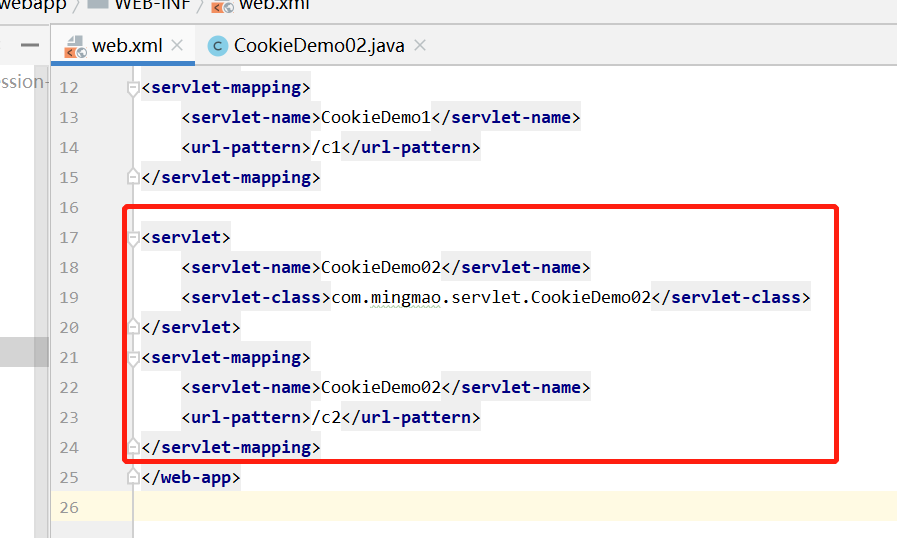Click the CookieDemo02 class icon in tab
The image size is (897, 538).
point(217,46)
